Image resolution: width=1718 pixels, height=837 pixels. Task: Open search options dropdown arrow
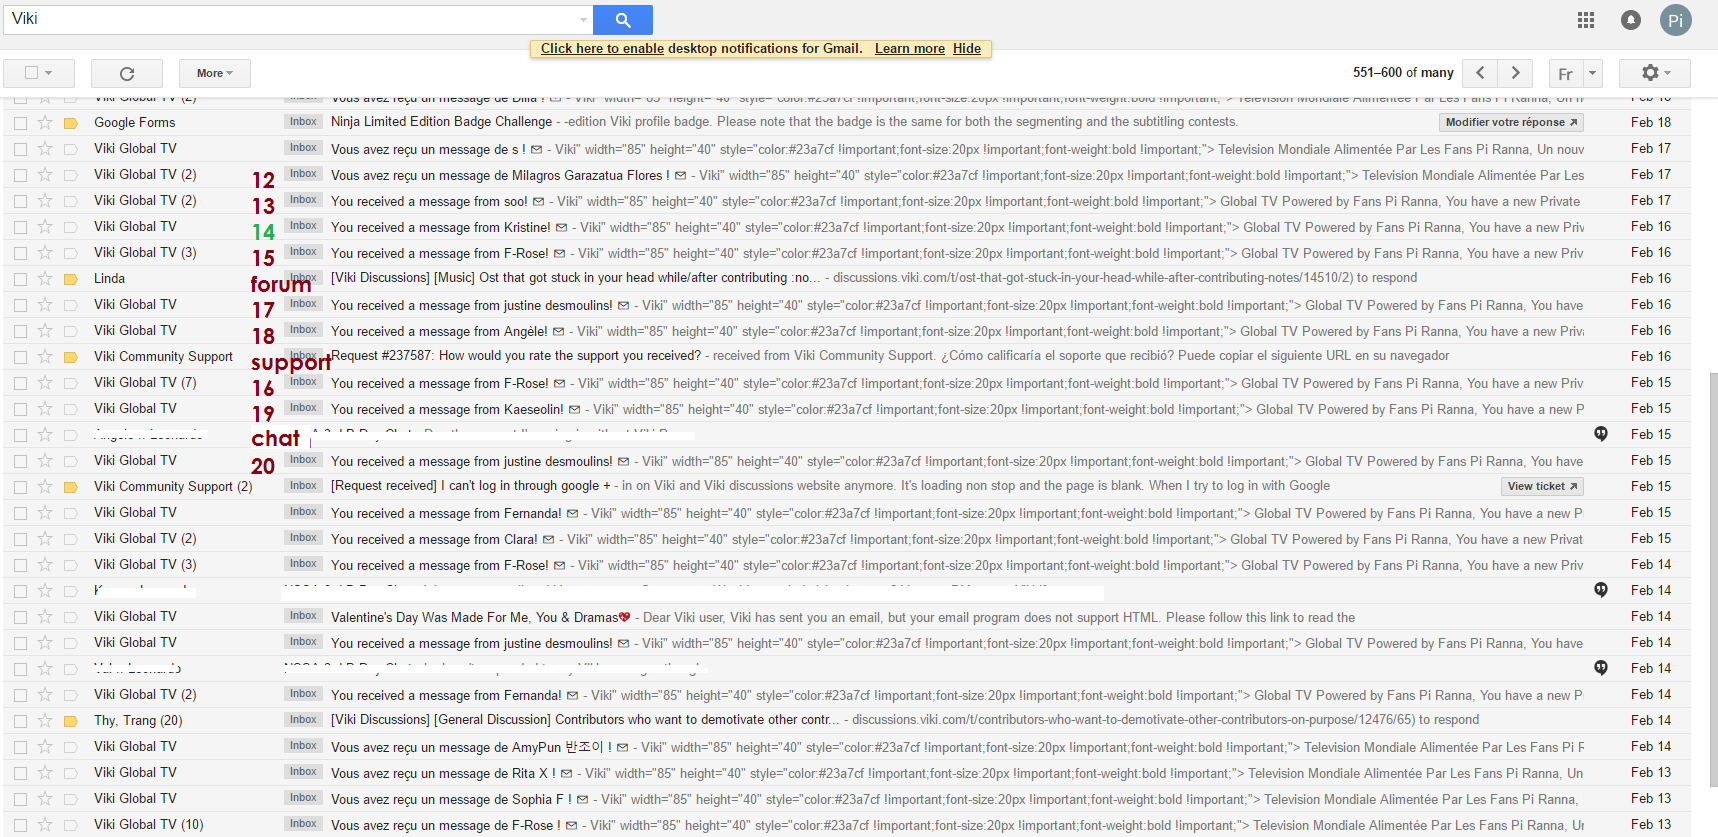[x=584, y=19]
